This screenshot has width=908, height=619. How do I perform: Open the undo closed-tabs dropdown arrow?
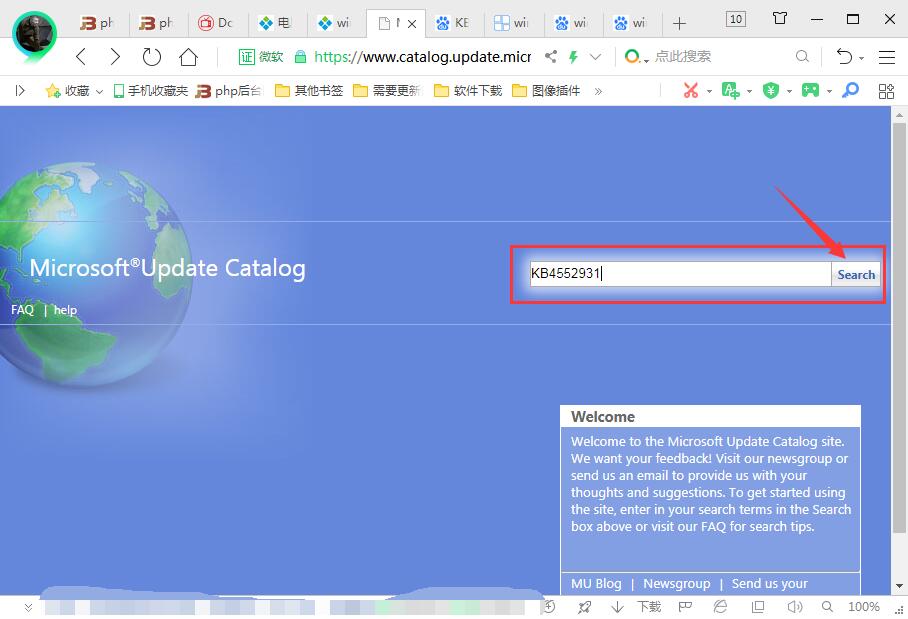[862, 58]
